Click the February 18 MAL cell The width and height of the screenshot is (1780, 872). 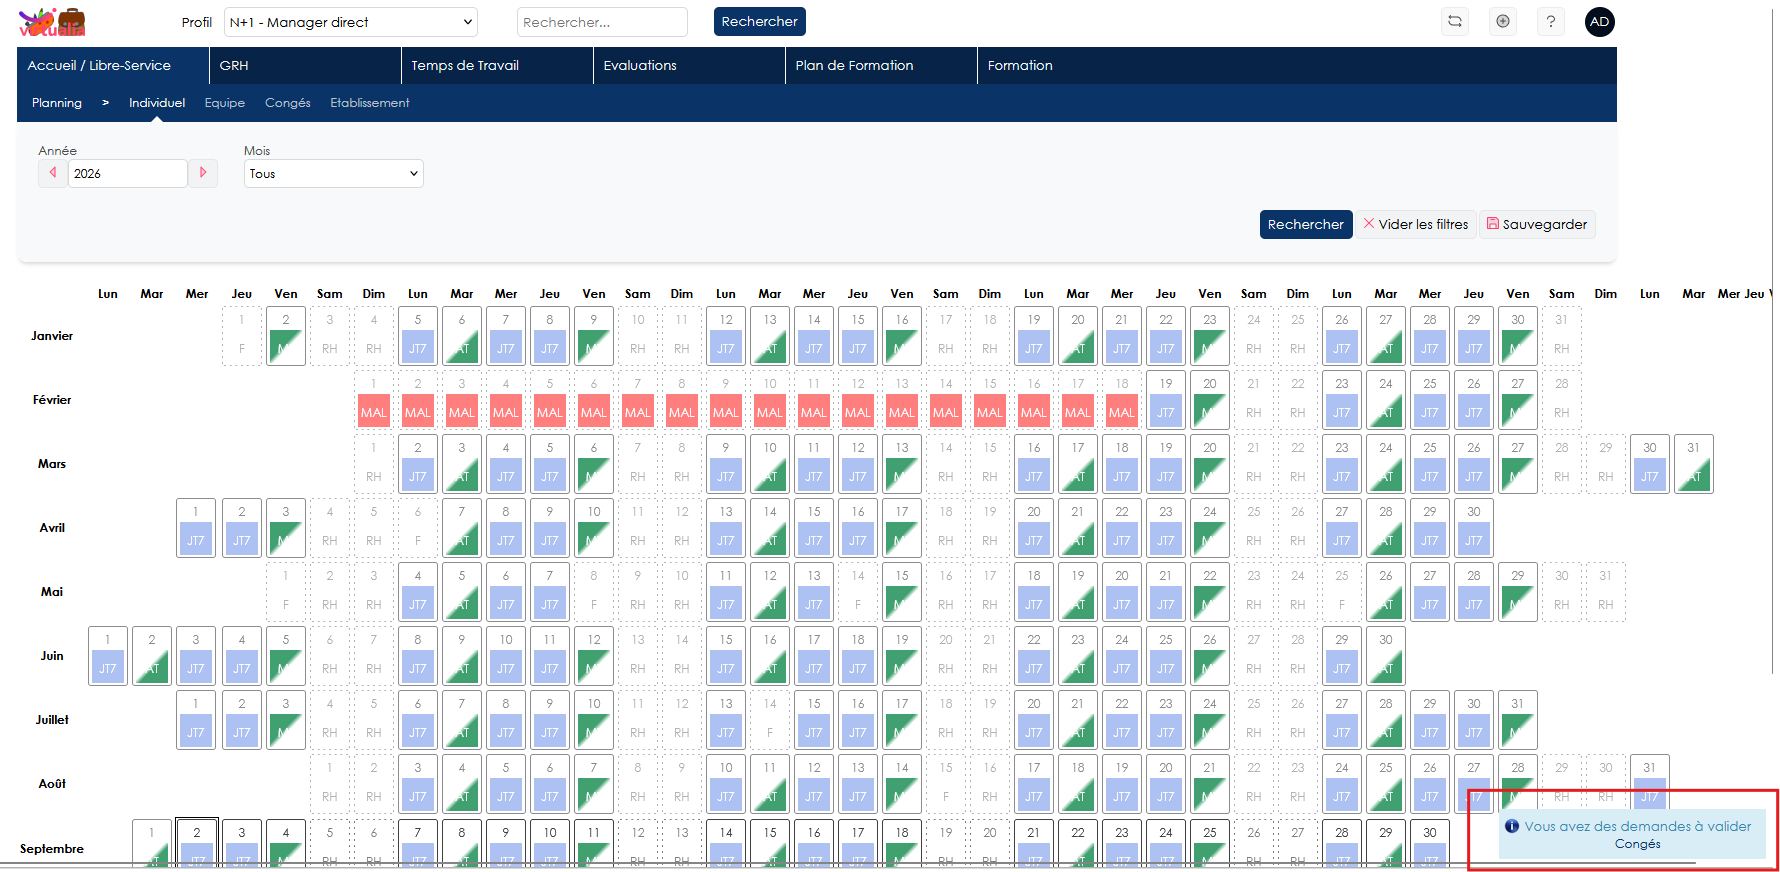[x=1122, y=400]
